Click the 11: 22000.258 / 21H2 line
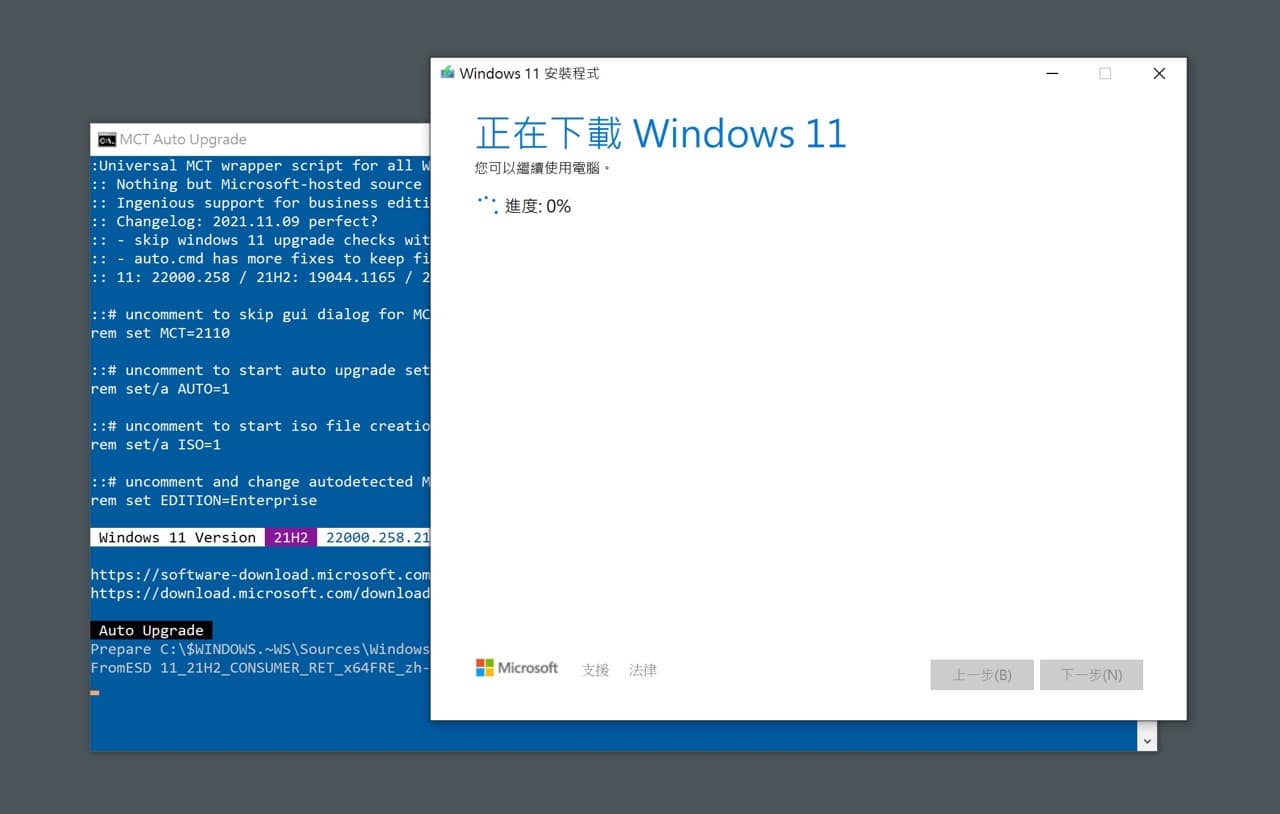 (x=260, y=277)
